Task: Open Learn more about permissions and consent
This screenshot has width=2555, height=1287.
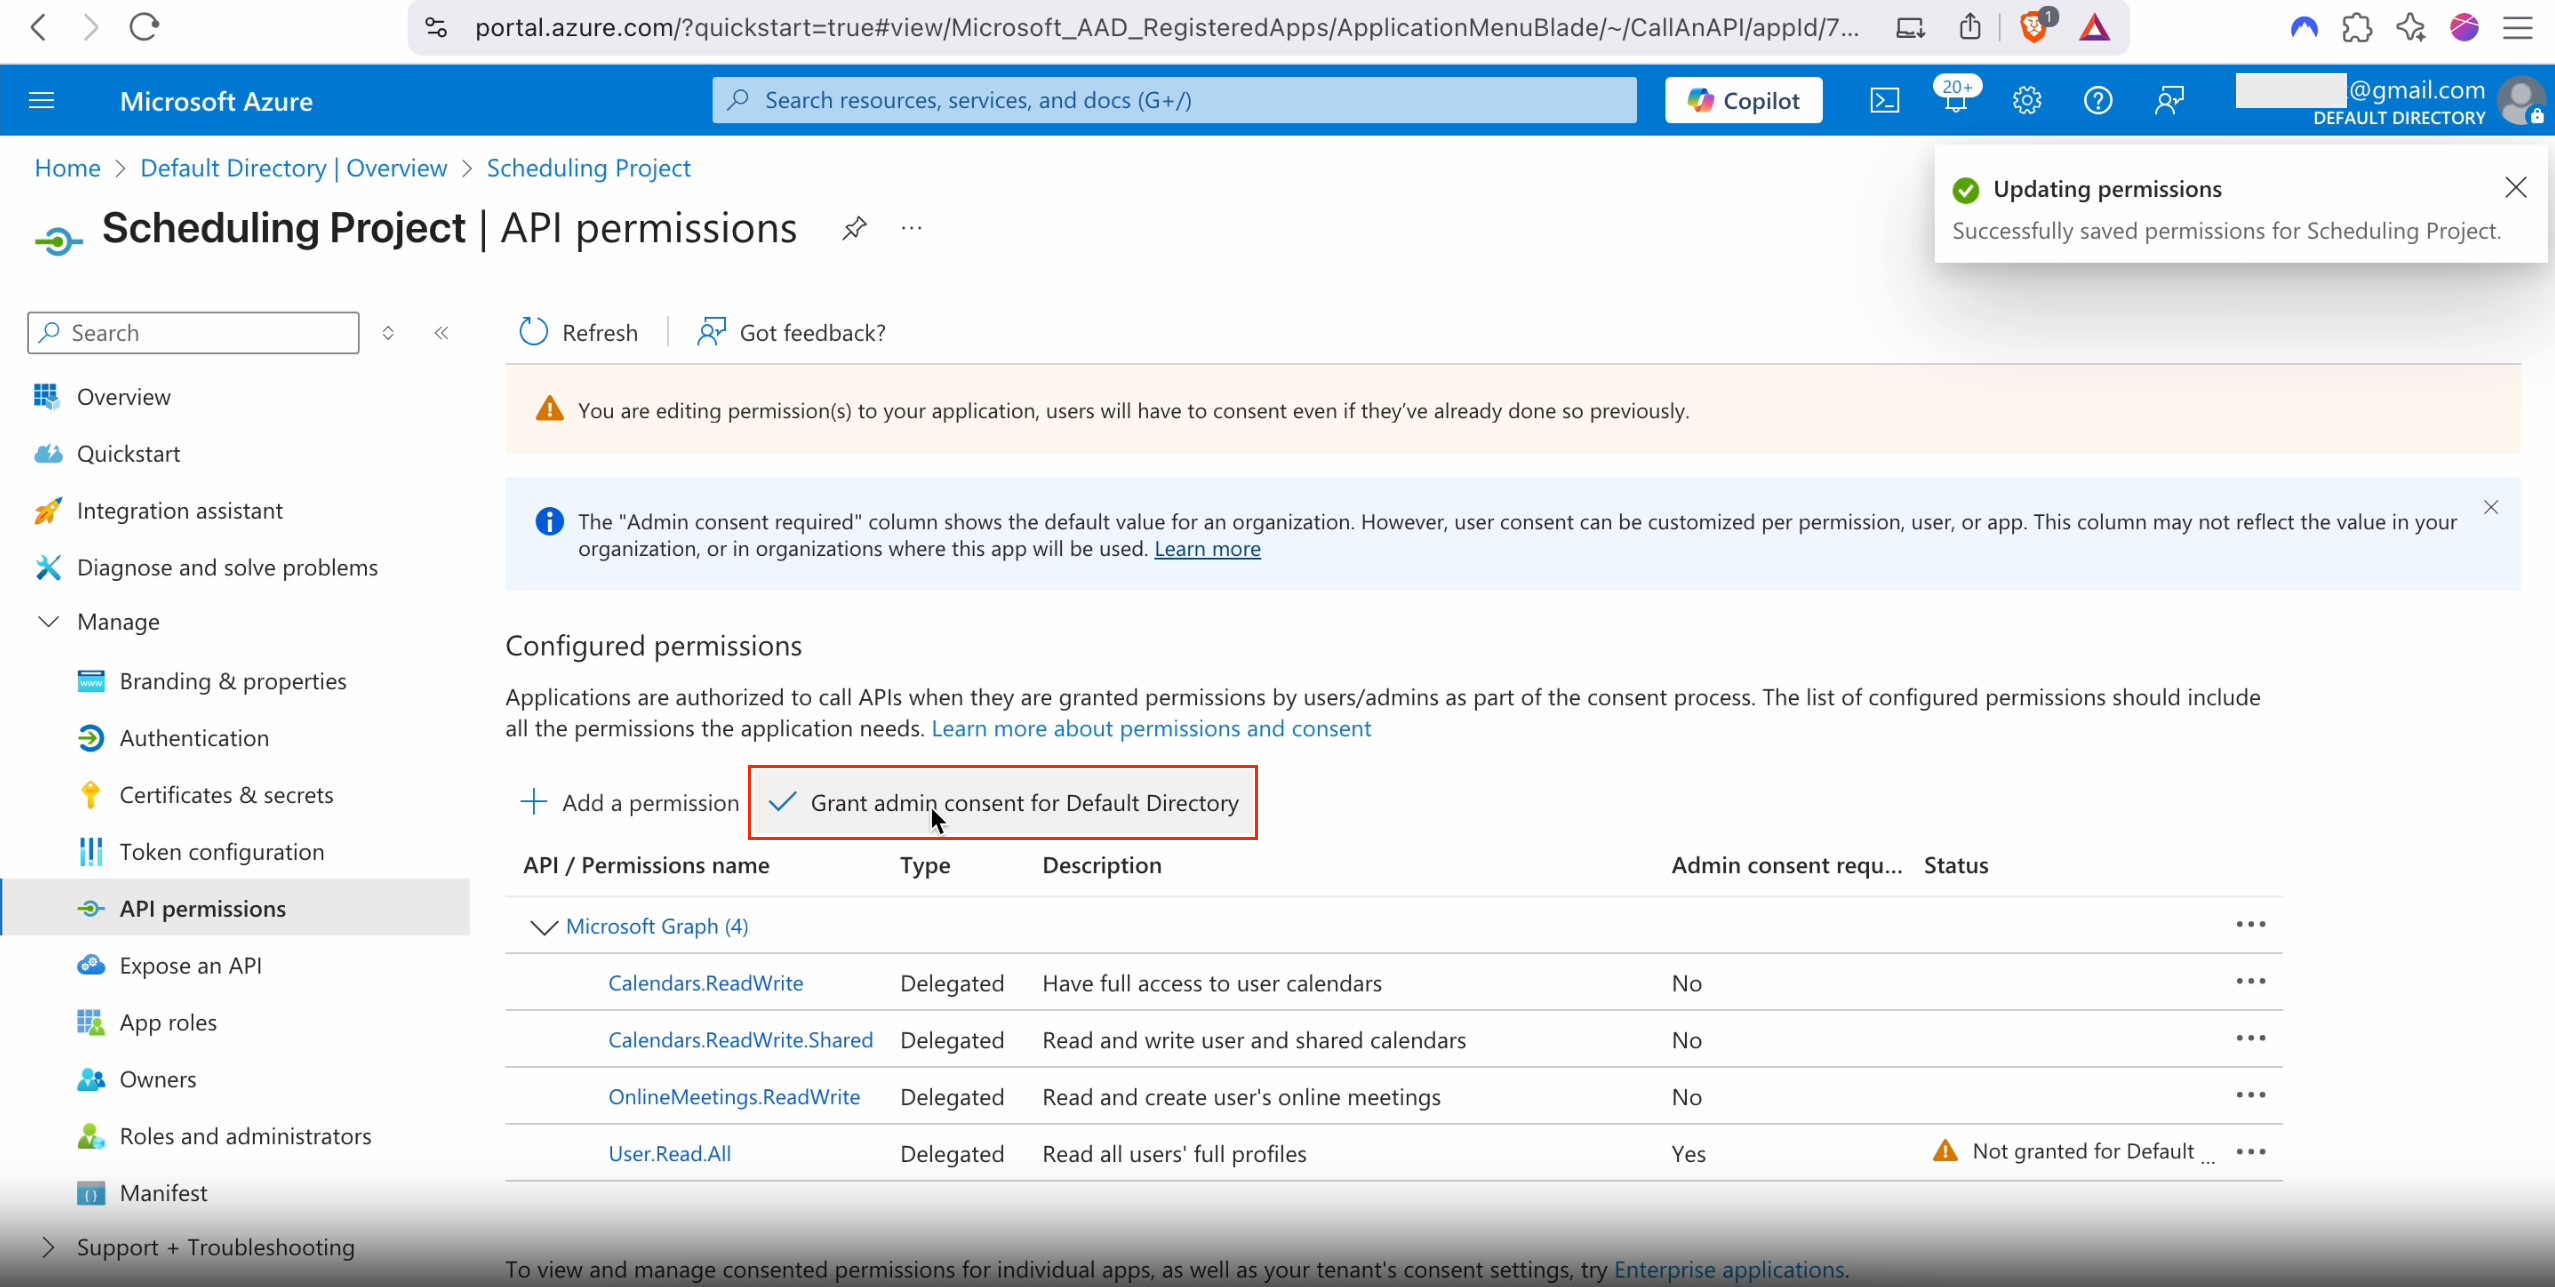Action: point(1151,729)
